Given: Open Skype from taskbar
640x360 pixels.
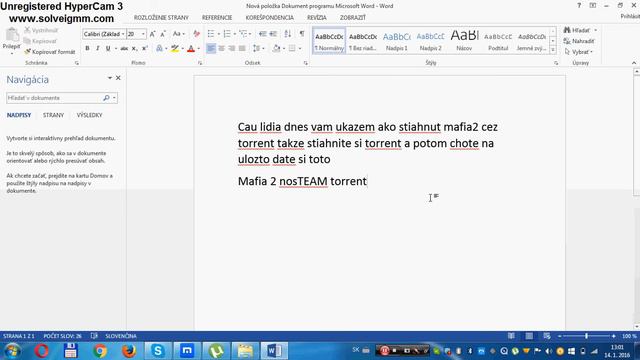Looking at the screenshot, I should point(158,351).
